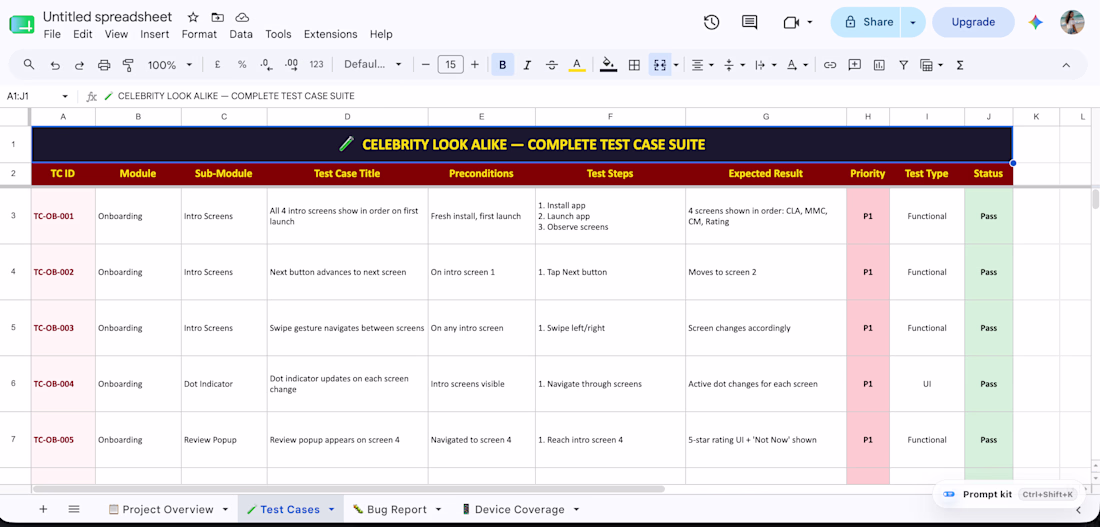
Task: Print the spreadsheet
Action: click(x=104, y=65)
